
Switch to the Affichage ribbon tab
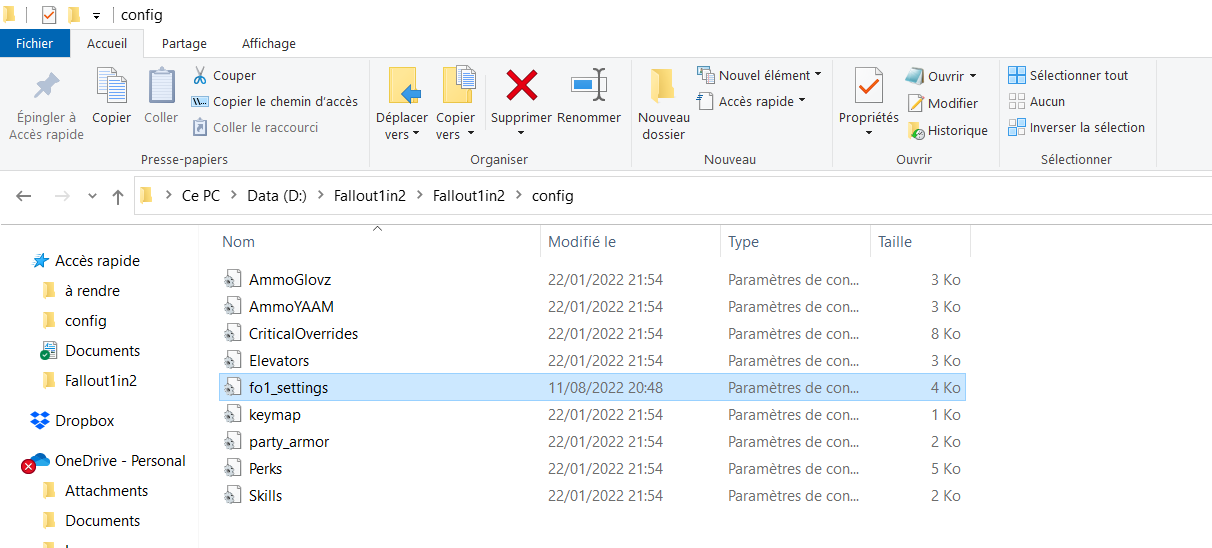coord(269,43)
